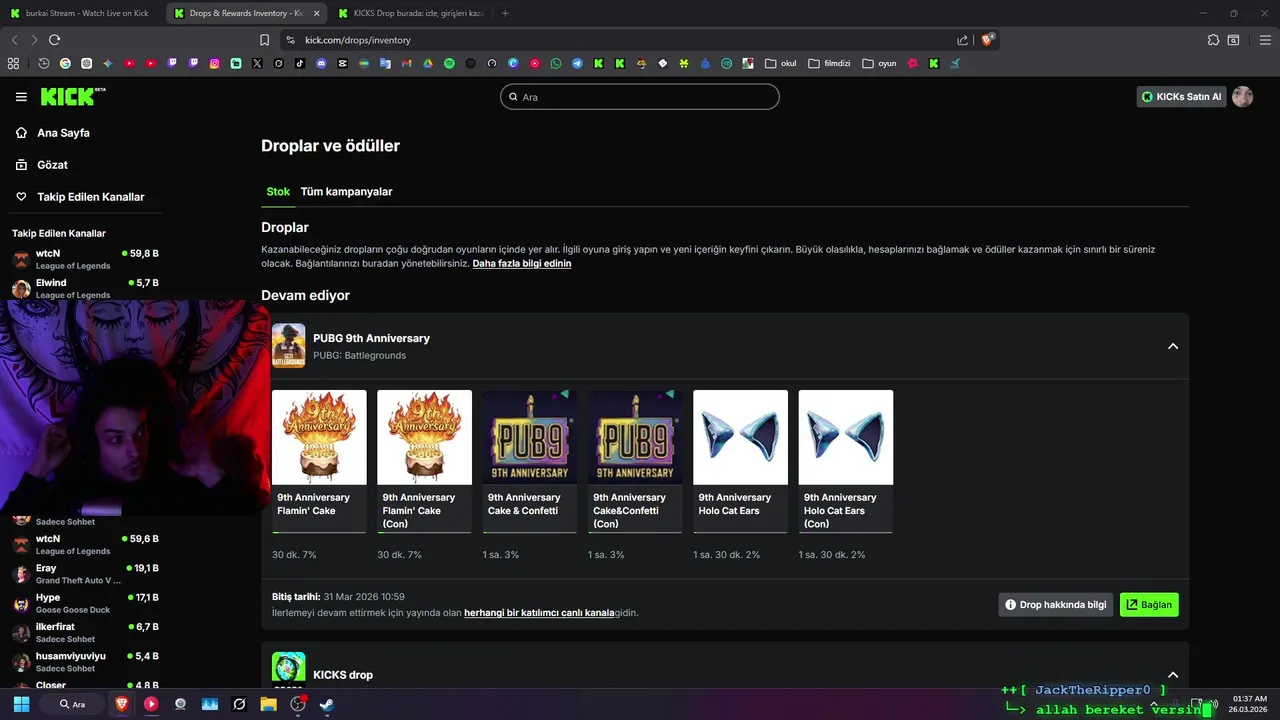The height and width of the screenshot is (720, 1280).
Task: Open a new browser tab
Action: coord(505,13)
